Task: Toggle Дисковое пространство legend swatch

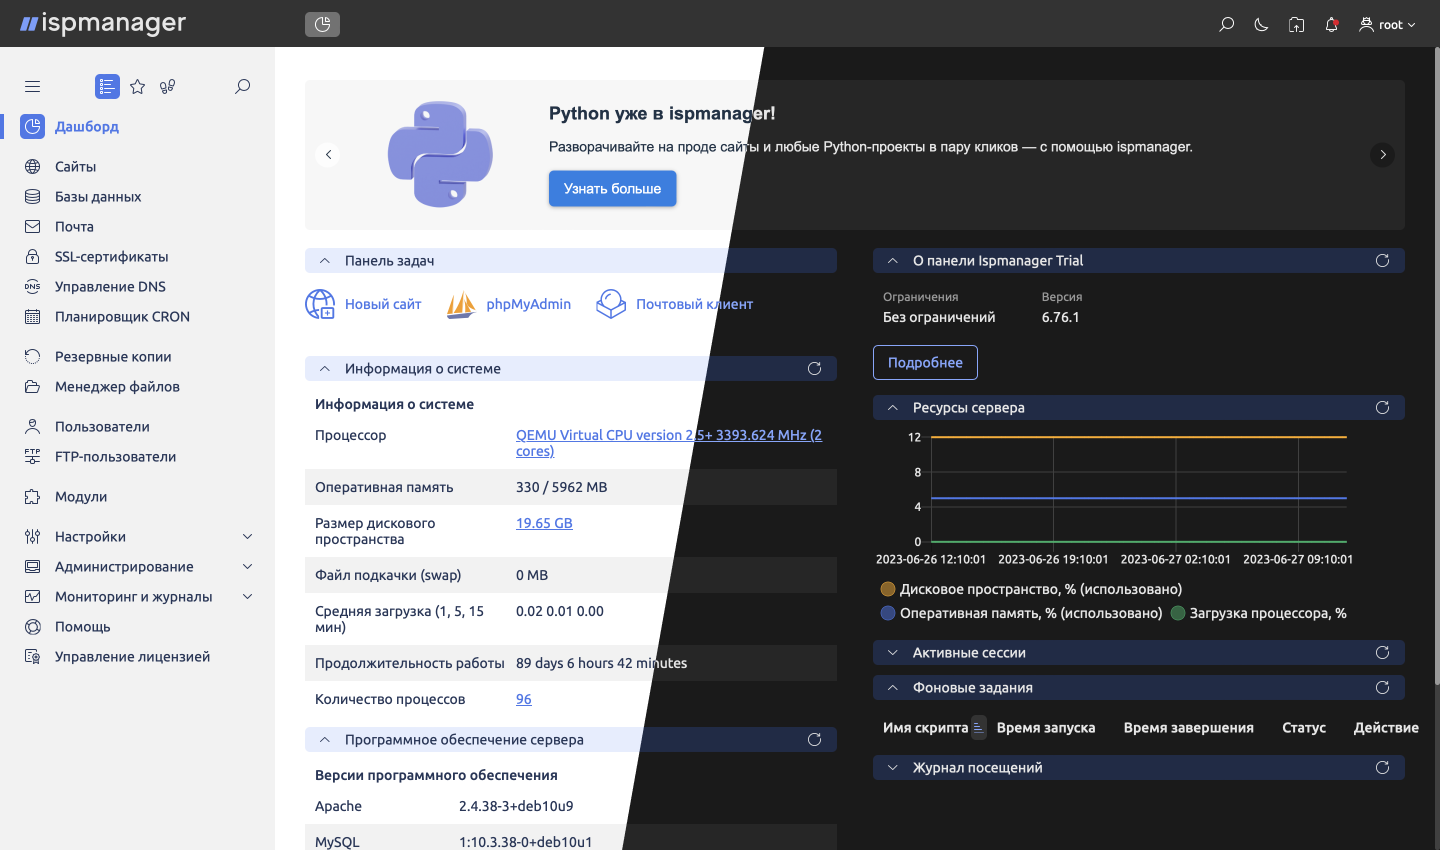Action: point(887,589)
